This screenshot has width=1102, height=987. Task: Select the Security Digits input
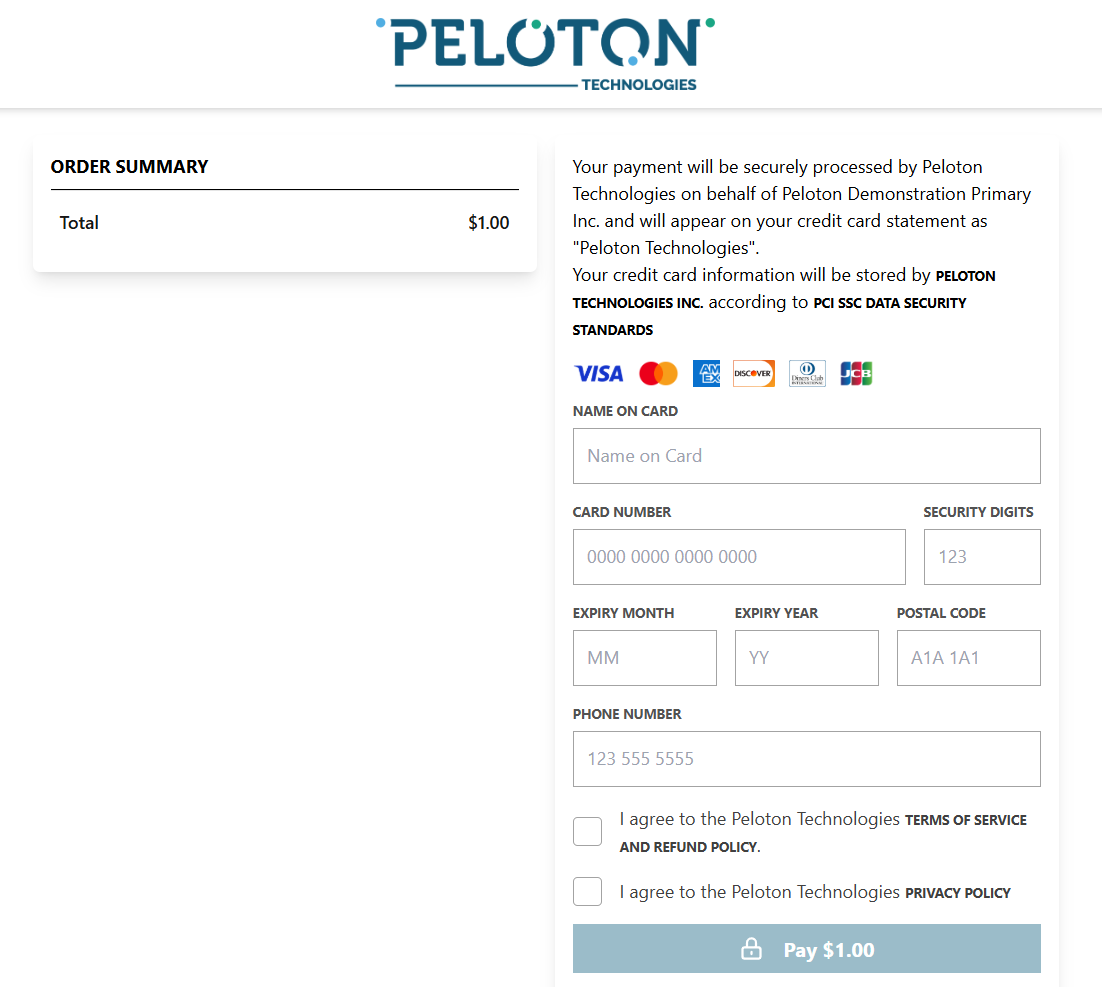[981, 557]
